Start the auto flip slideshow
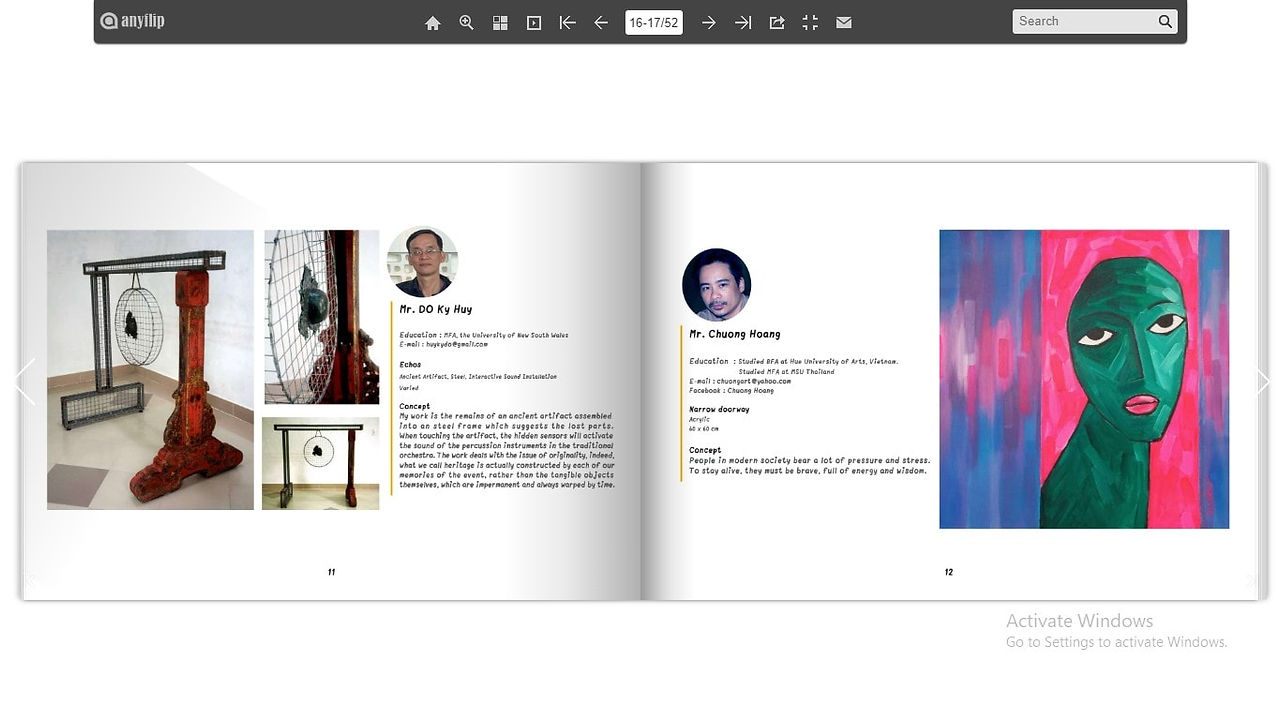 pyautogui.click(x=534, y=22)
